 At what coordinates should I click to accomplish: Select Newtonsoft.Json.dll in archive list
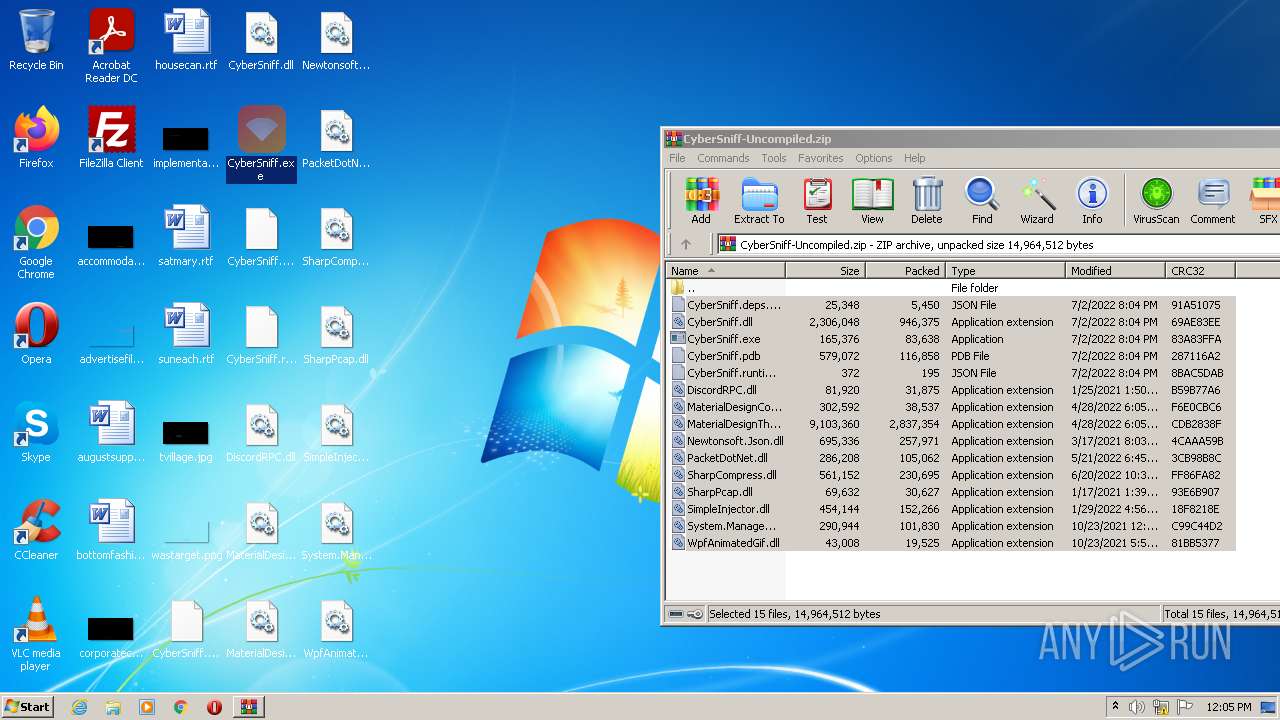pos(951,441)
